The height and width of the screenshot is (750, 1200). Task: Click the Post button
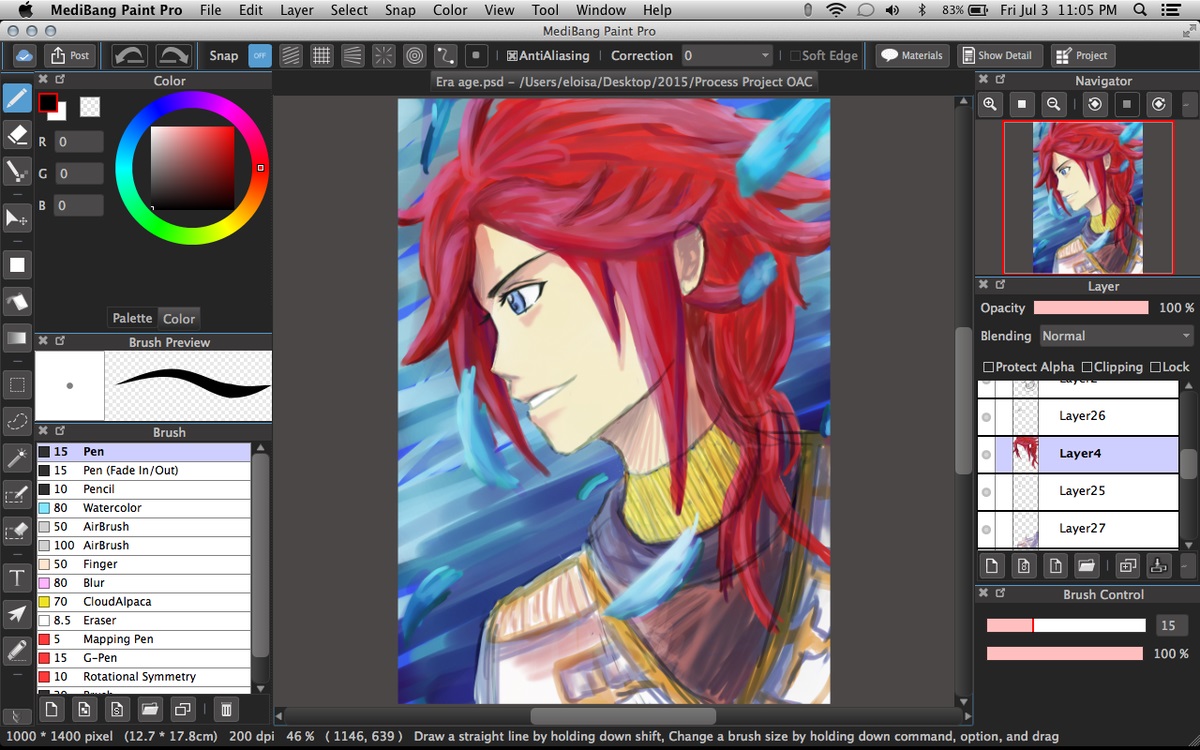[70, 55]
